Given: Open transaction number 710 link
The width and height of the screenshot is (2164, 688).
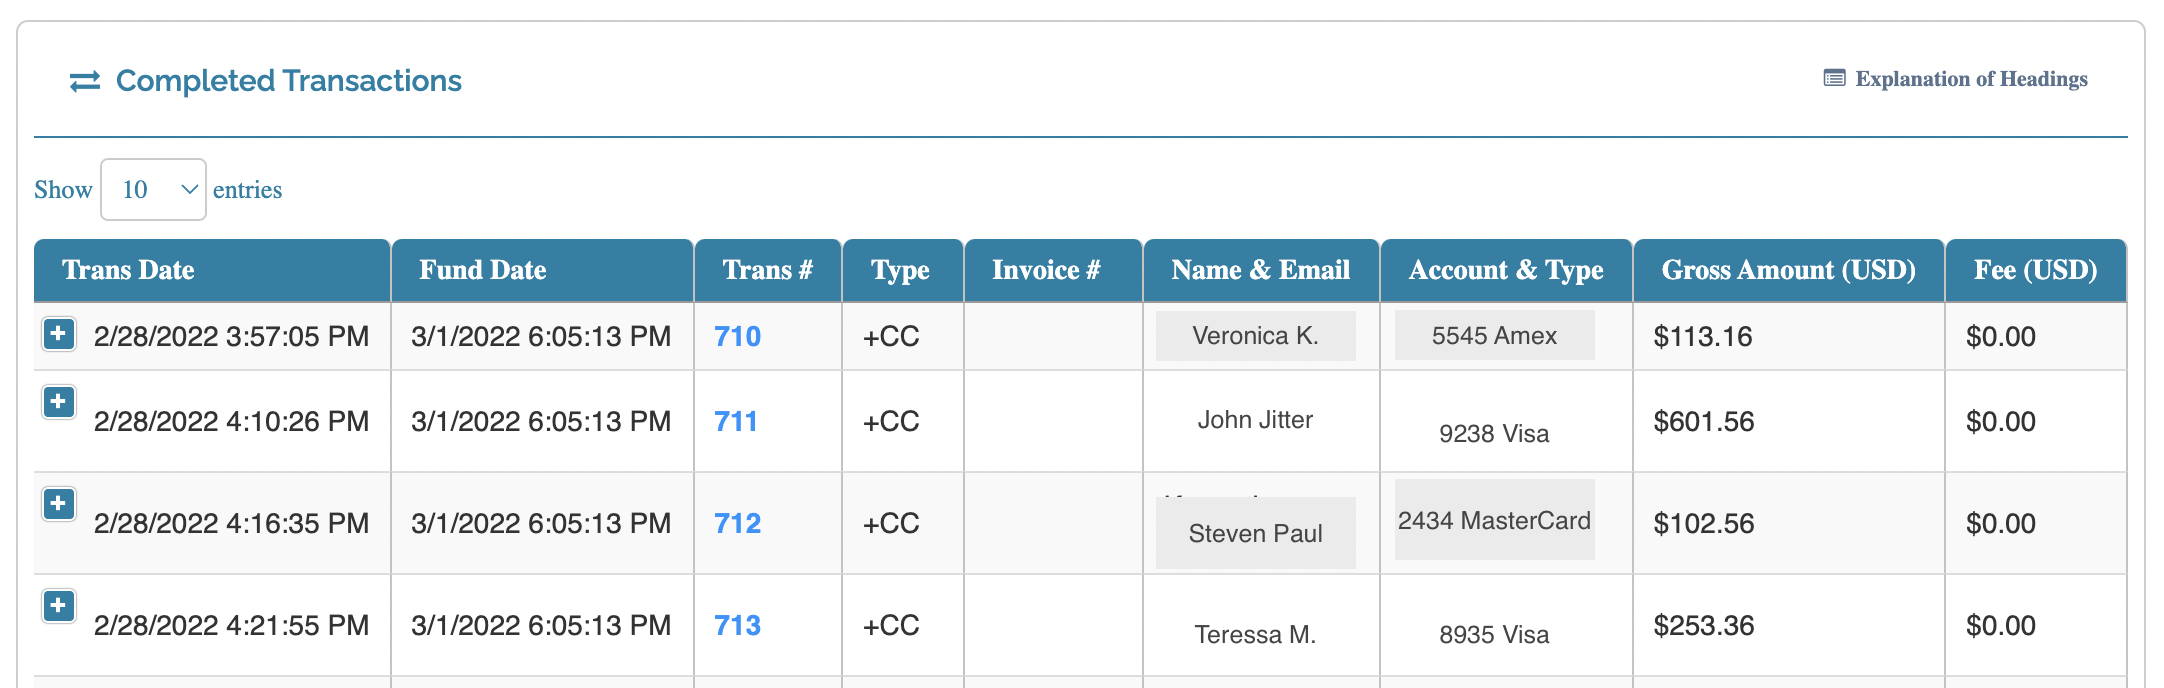Looking at the screenshot, I should coord(737,336).
